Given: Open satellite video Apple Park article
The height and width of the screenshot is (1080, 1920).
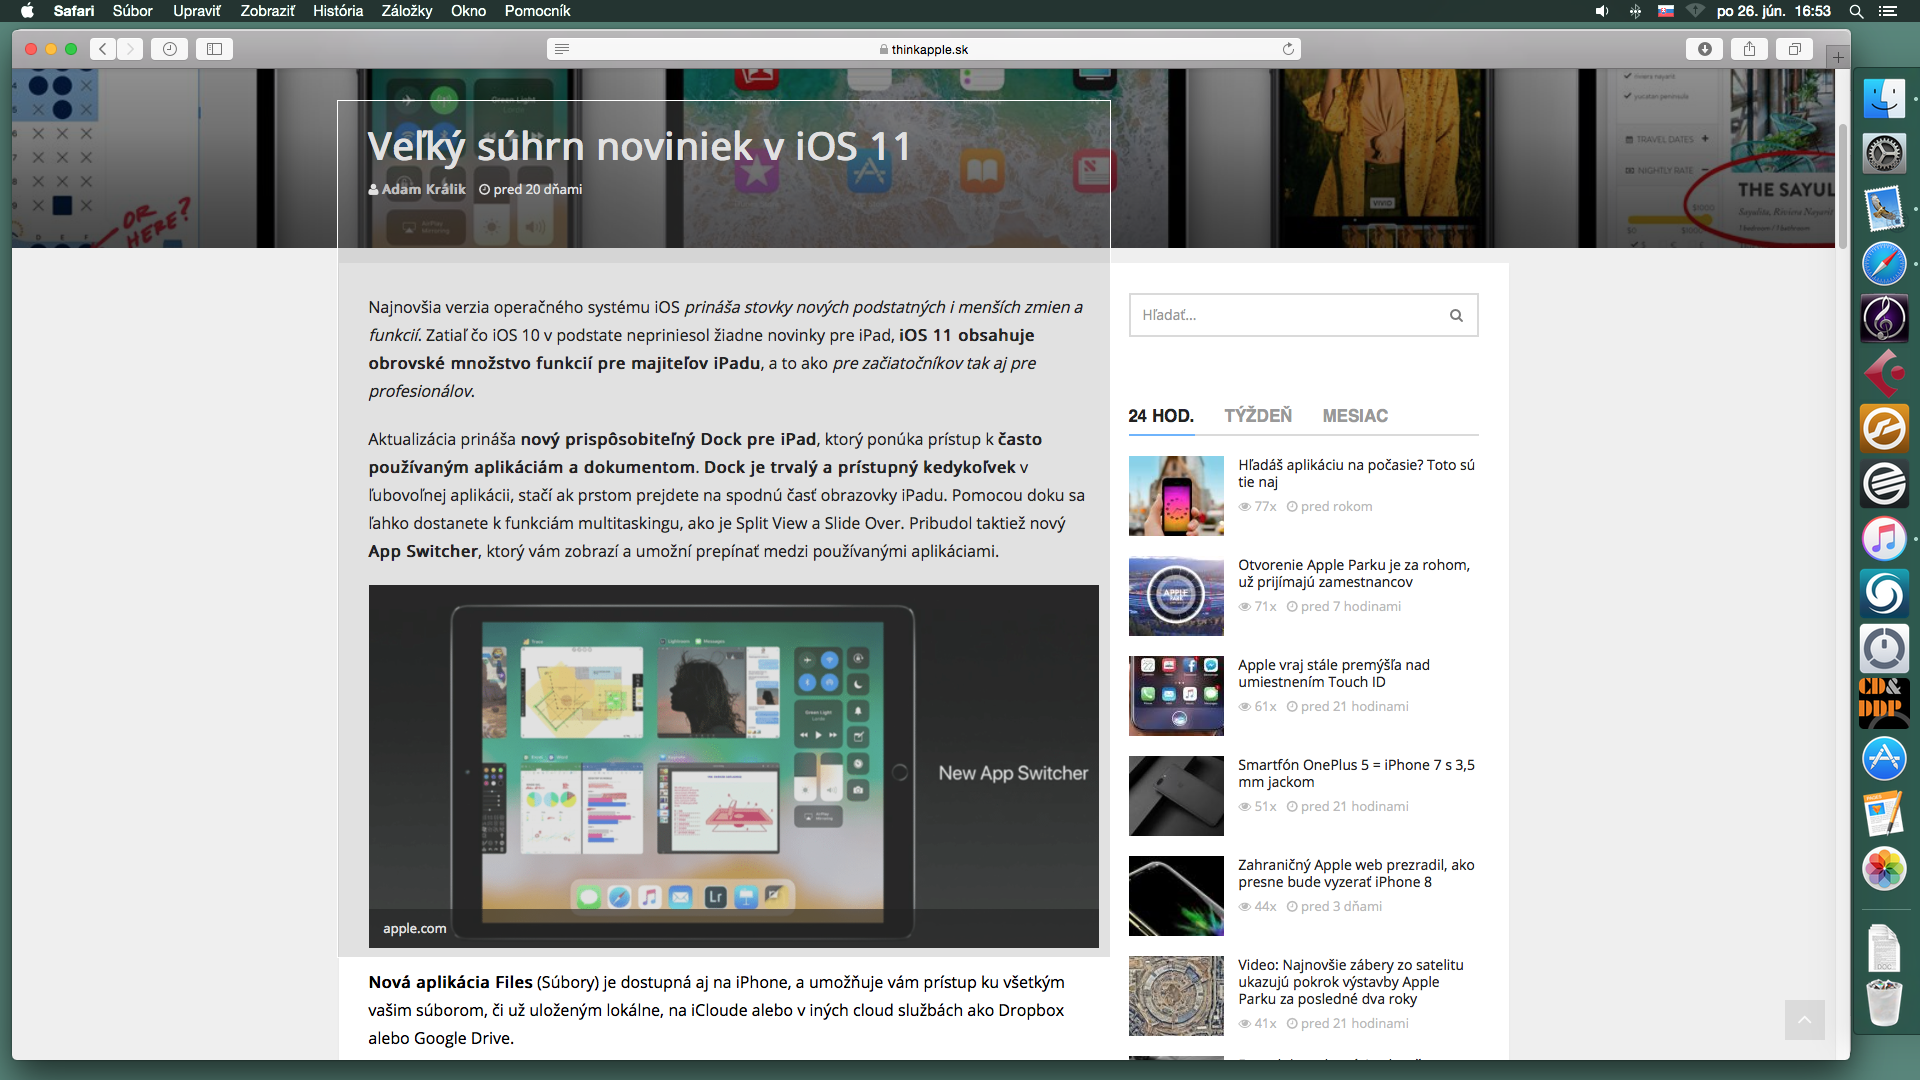Looking at the screenshot, I should [x=1350, y=981].
